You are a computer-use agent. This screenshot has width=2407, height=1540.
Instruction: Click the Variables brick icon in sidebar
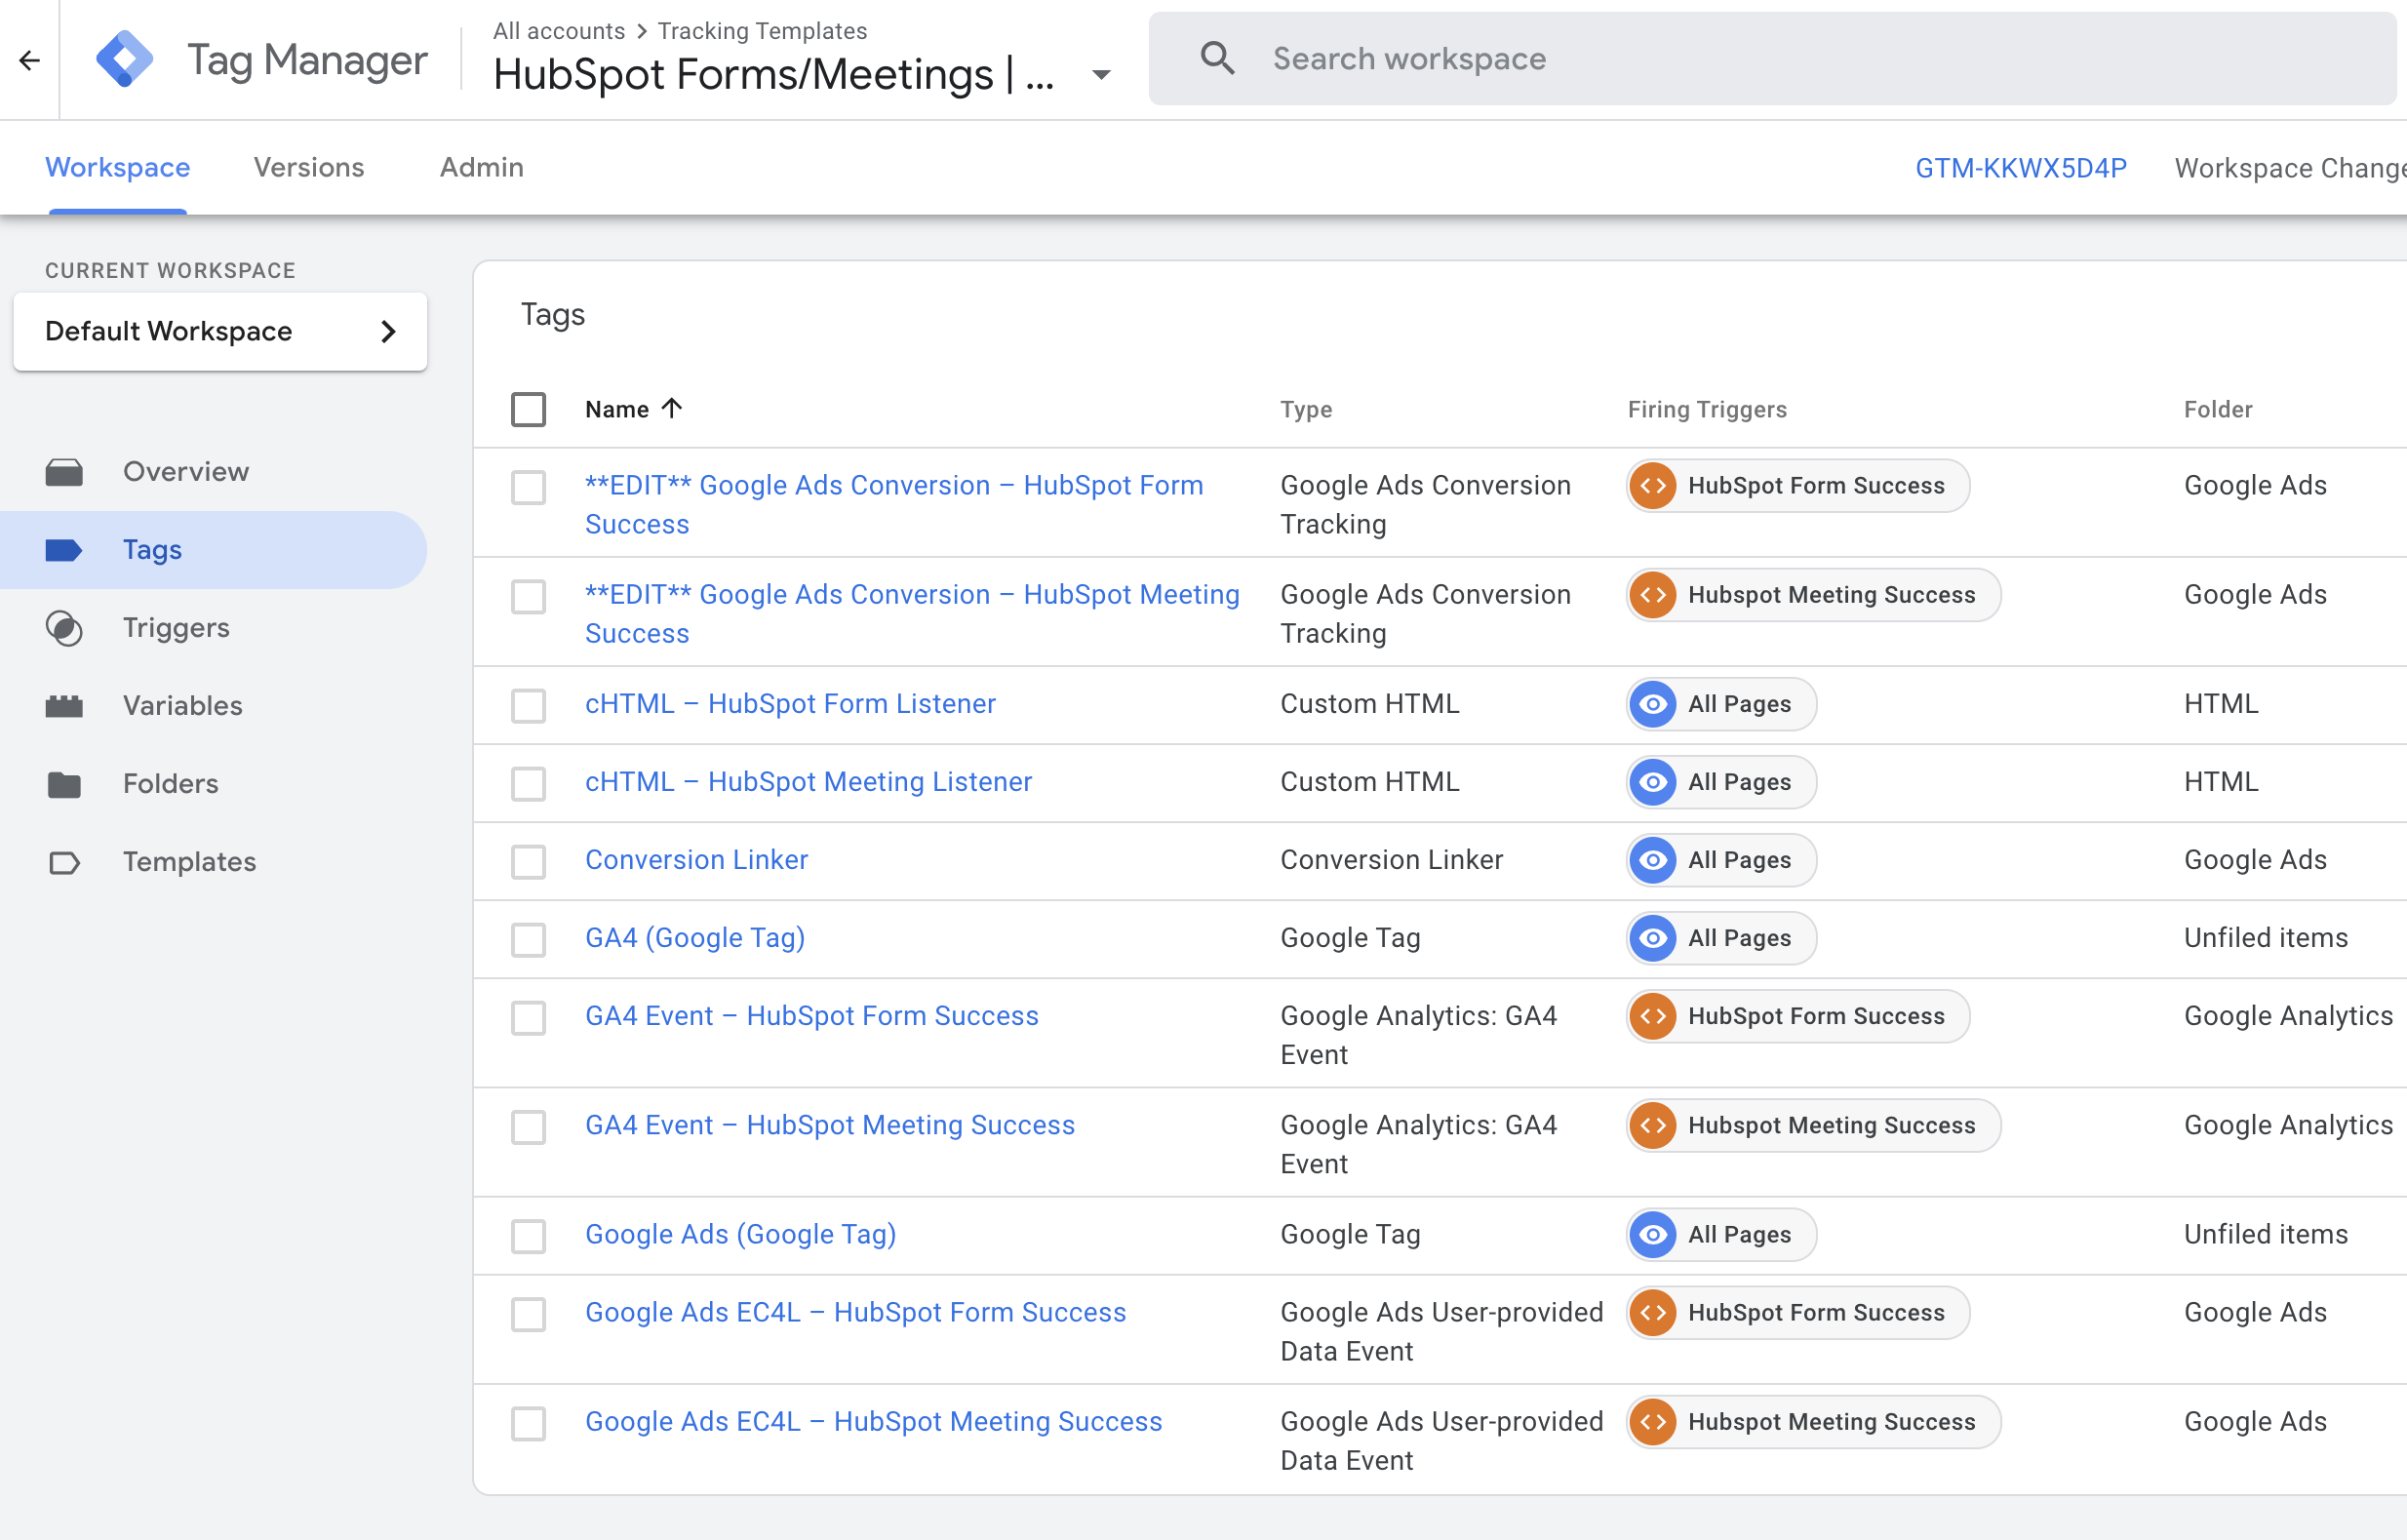[x=65, y=706]
